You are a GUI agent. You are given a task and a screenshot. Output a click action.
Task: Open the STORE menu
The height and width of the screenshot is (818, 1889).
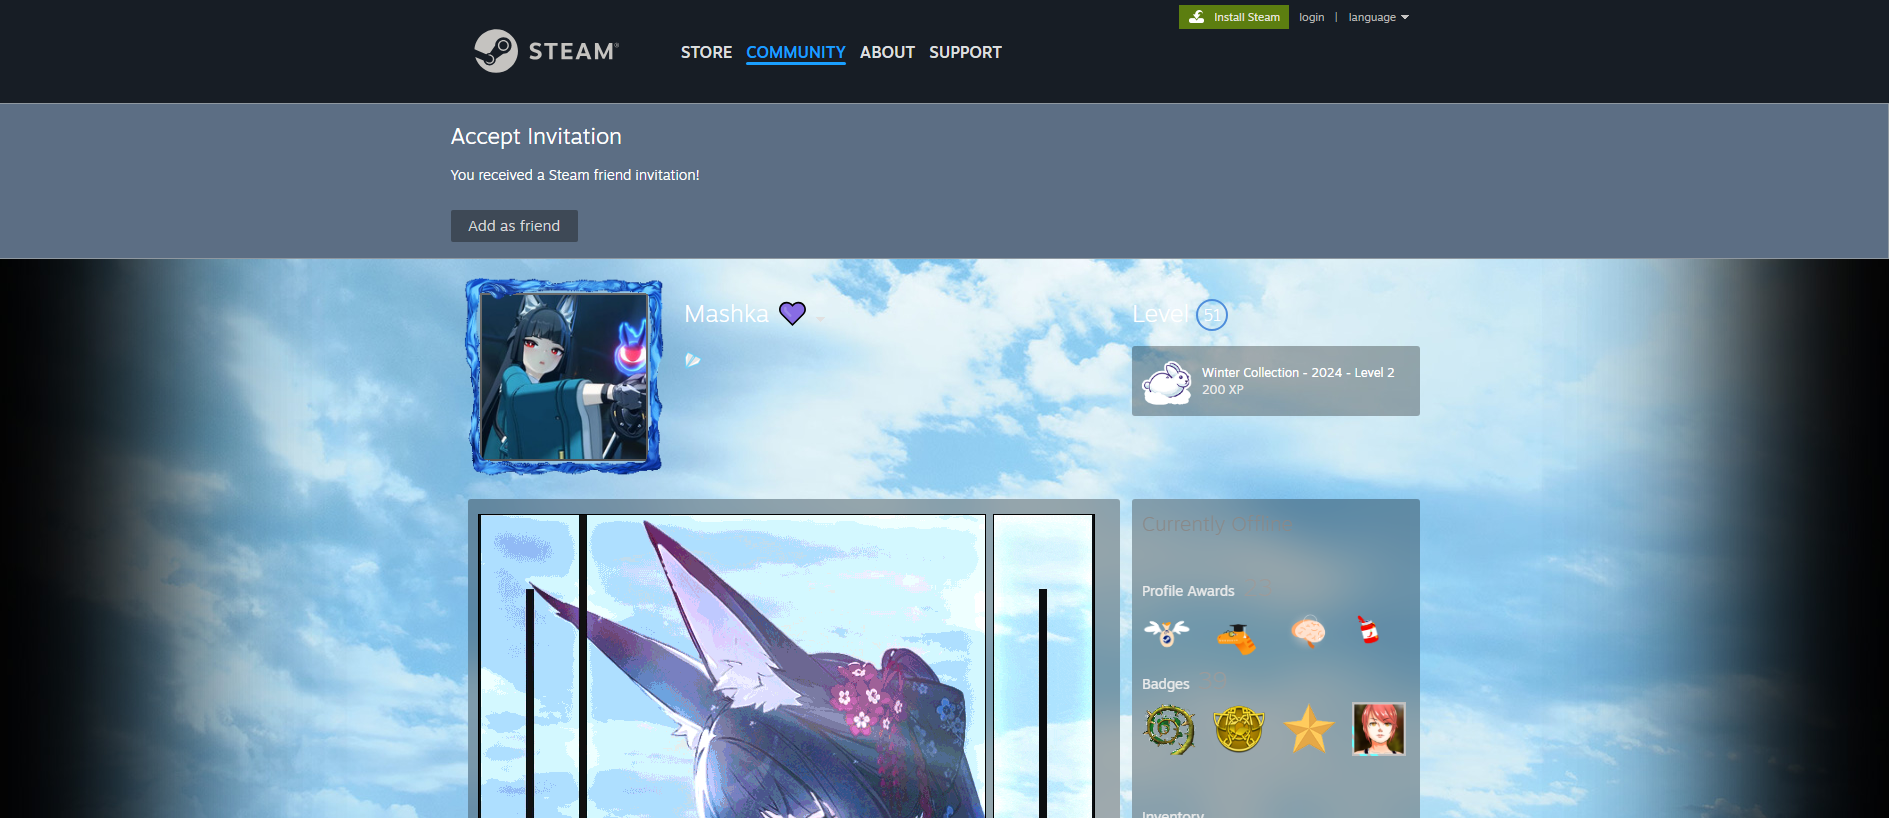706,52
